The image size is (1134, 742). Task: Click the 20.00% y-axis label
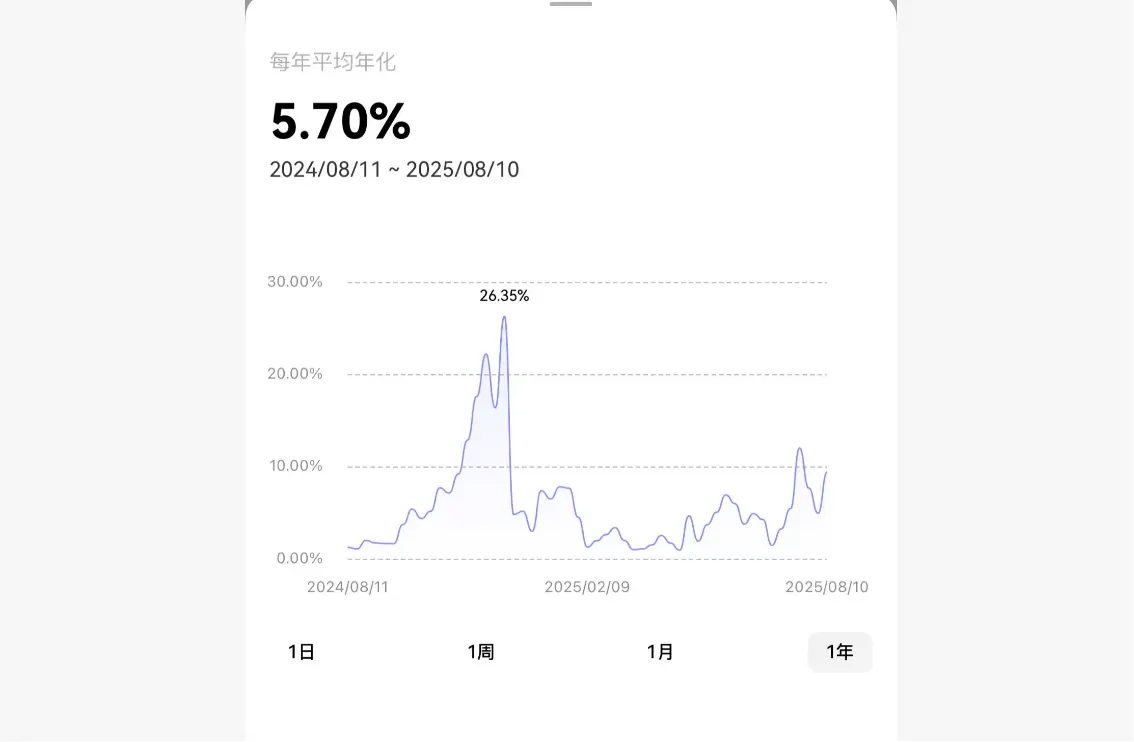click(294, 373)
